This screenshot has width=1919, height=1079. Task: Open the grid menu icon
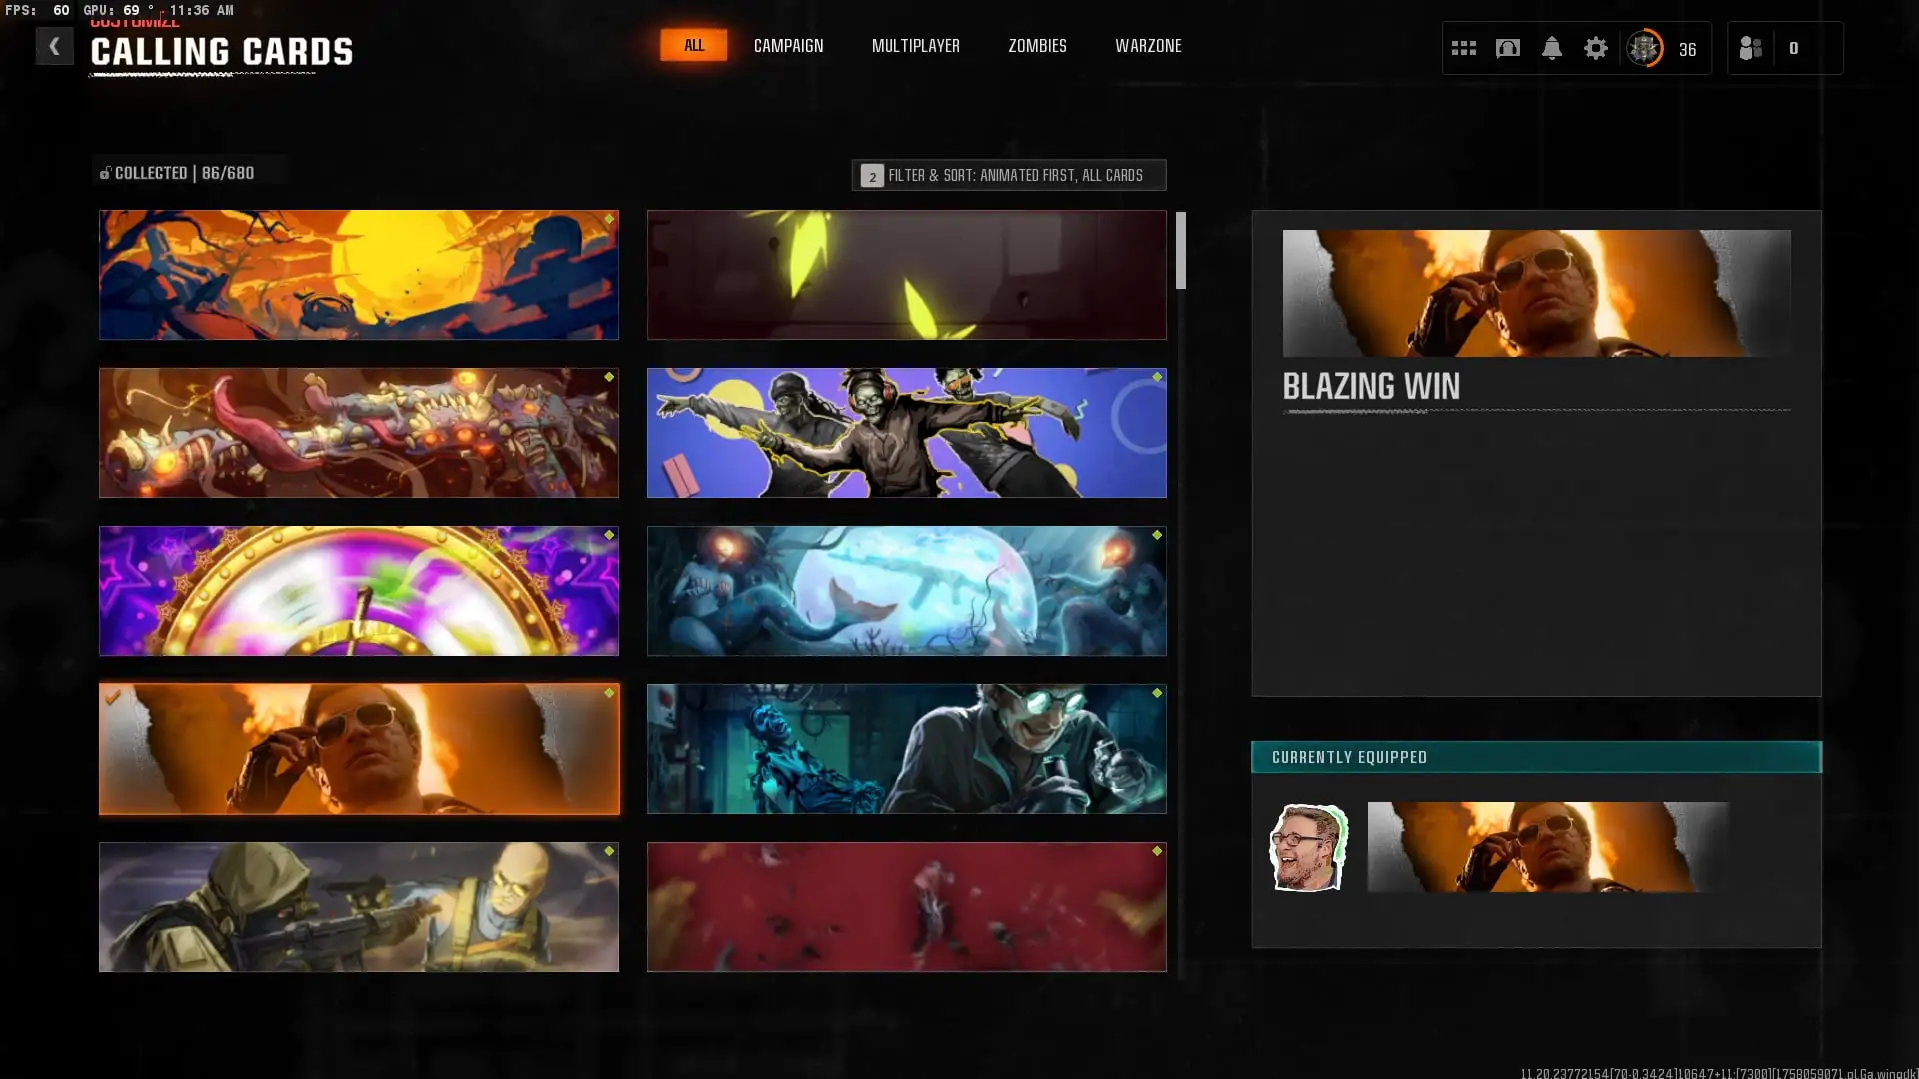1463,48
